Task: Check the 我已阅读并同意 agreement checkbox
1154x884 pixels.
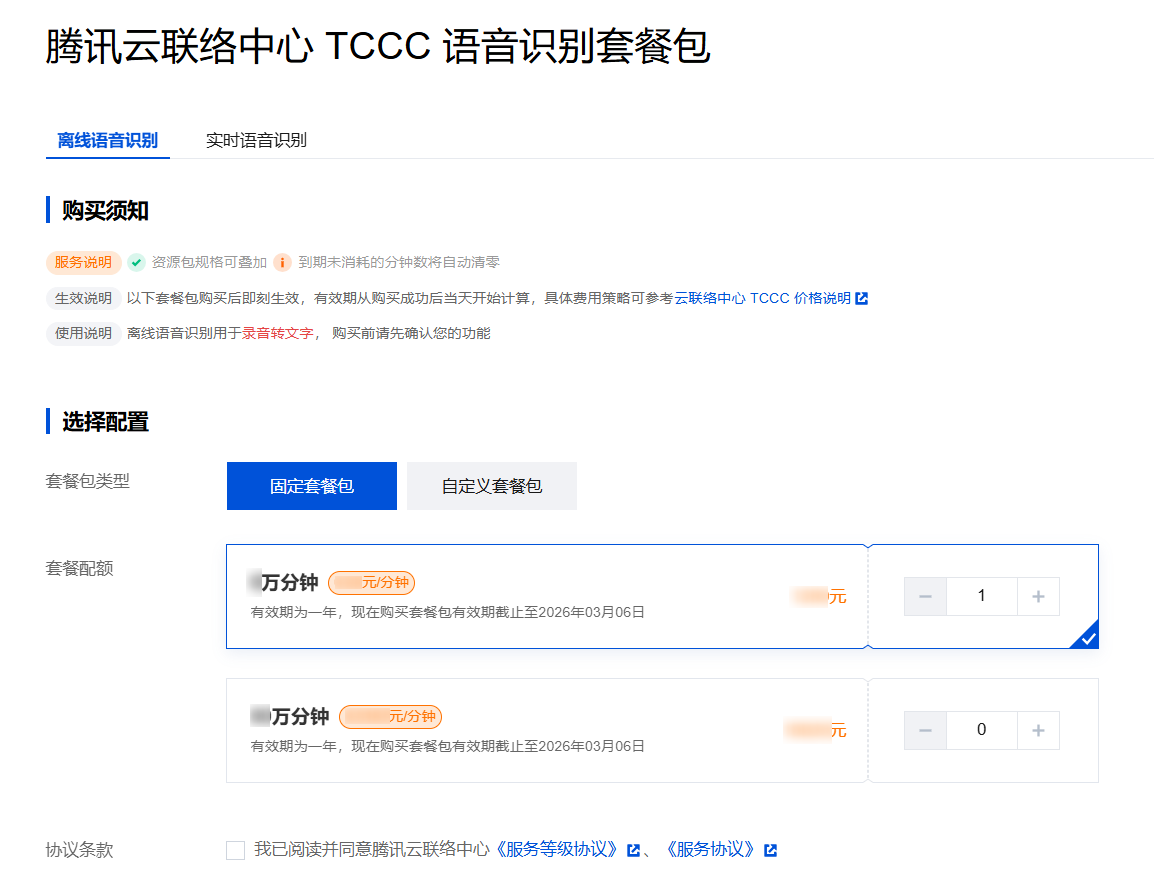Action: (236, 850)
